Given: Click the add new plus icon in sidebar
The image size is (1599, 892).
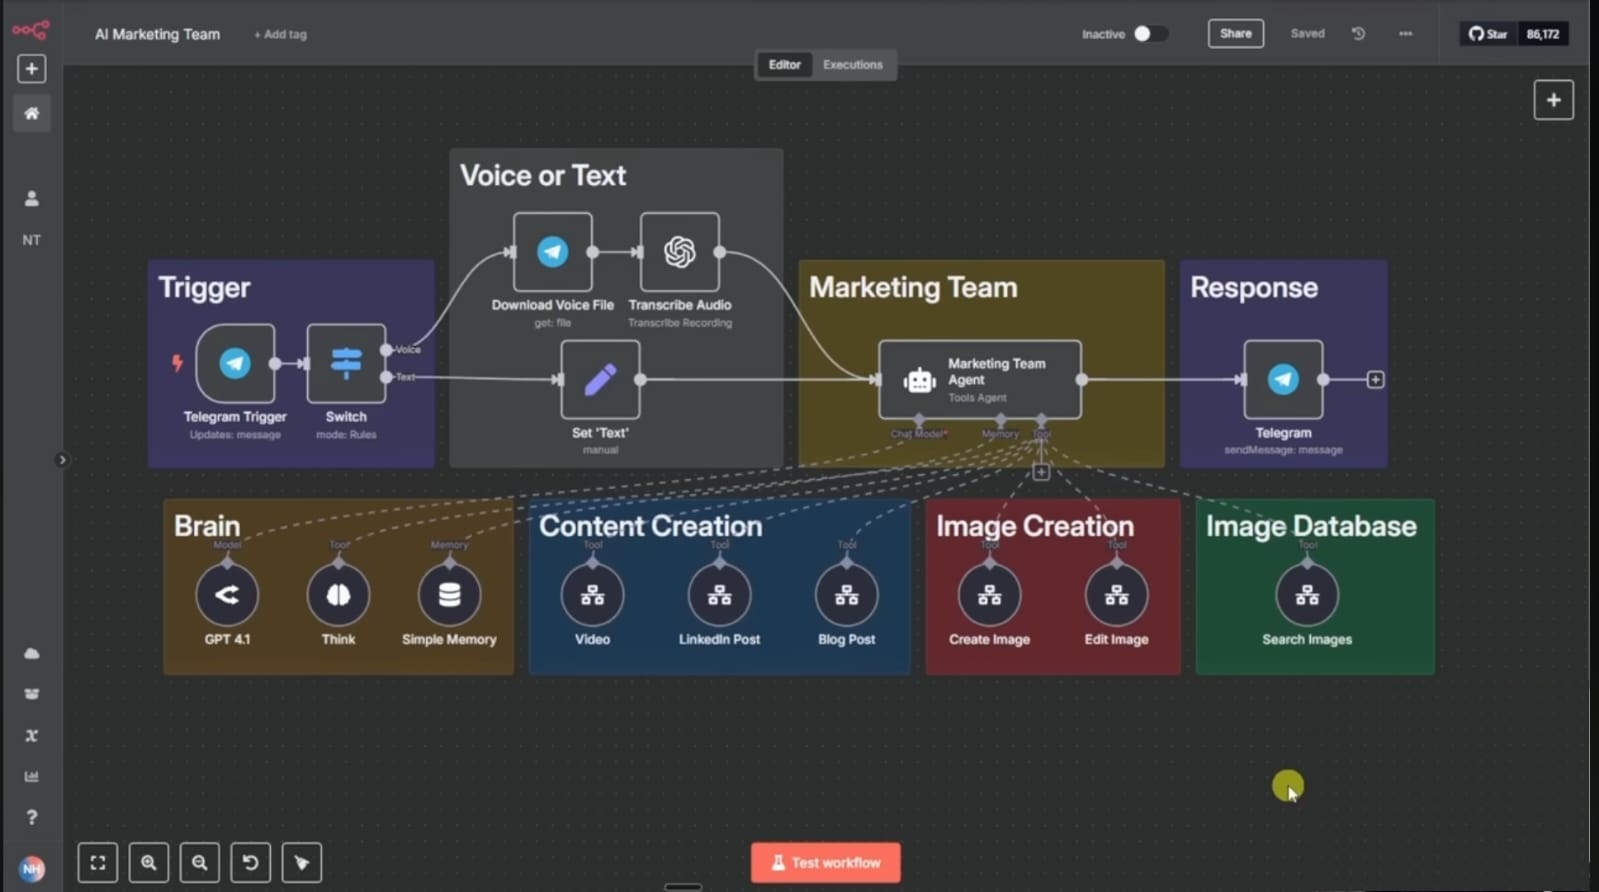Looking at the screenshot, I should [31, 68].
